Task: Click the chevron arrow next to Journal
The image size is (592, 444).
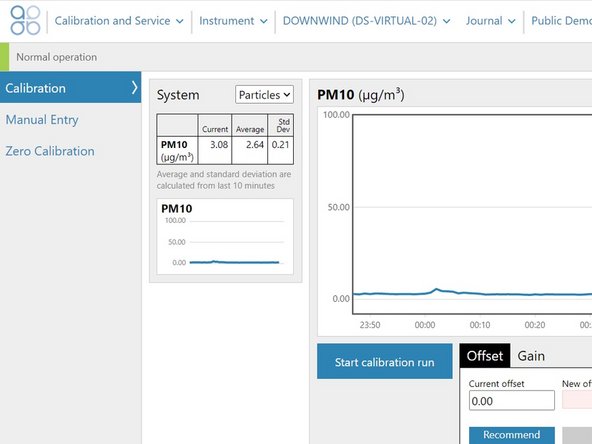Action: coord(511,21)
